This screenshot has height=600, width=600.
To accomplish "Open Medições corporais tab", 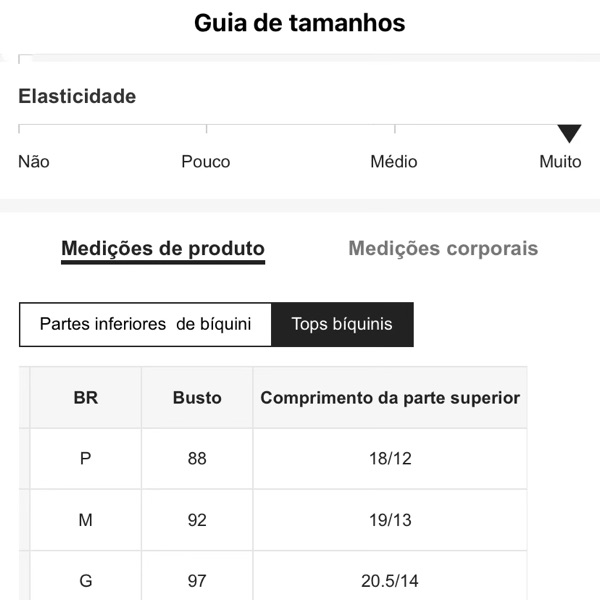I will (x=443, y=249).
